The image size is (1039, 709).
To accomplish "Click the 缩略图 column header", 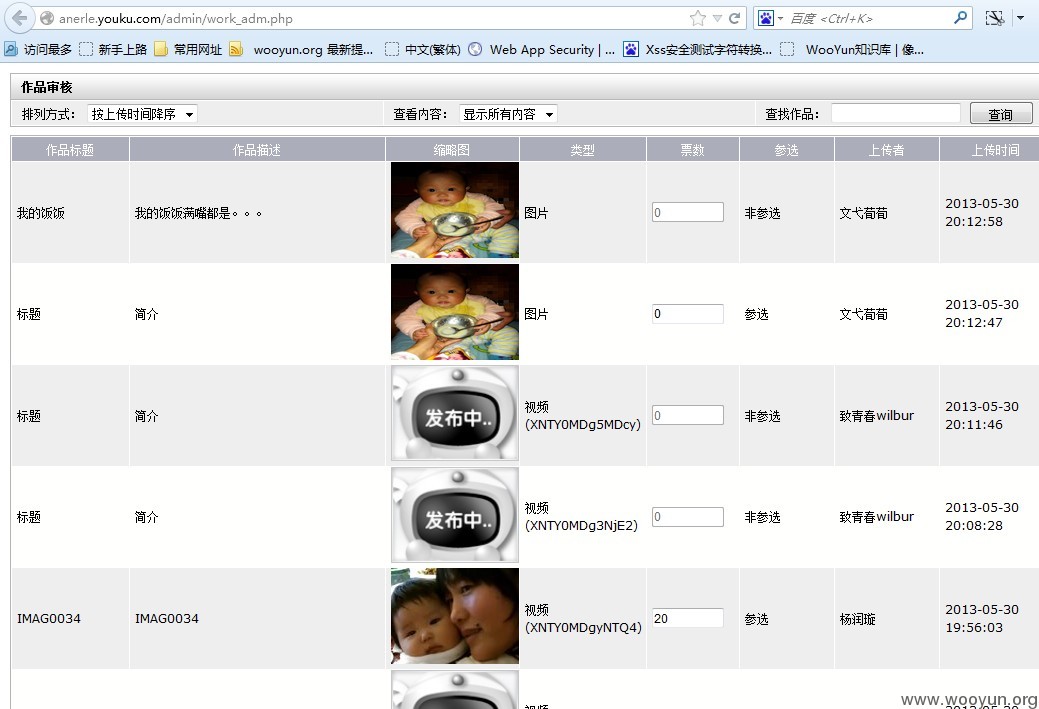I will tap(452, 150).
